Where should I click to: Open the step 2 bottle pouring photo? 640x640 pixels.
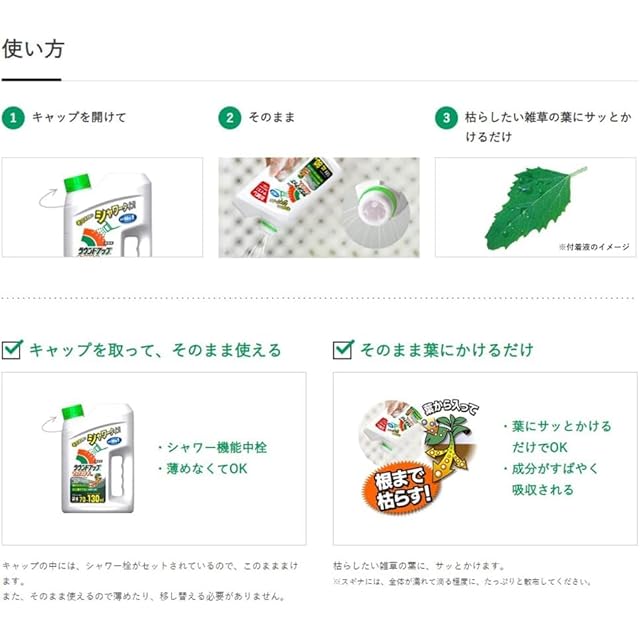319,207
